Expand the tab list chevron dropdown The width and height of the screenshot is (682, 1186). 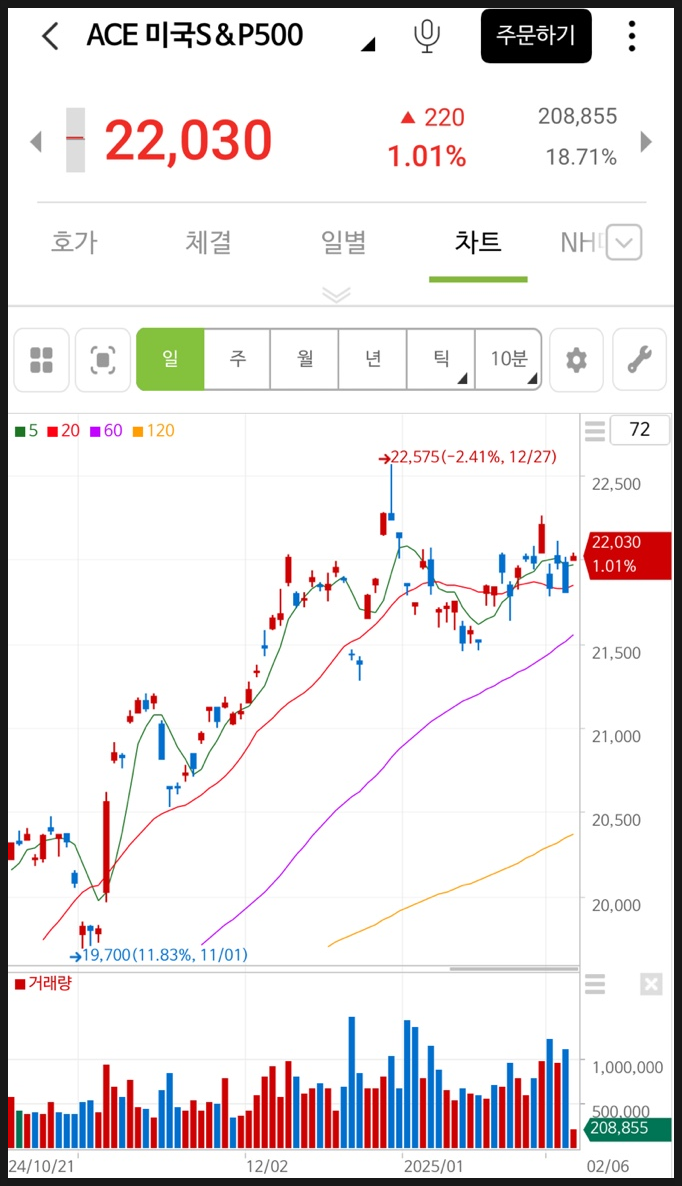(x=624, y=243)
